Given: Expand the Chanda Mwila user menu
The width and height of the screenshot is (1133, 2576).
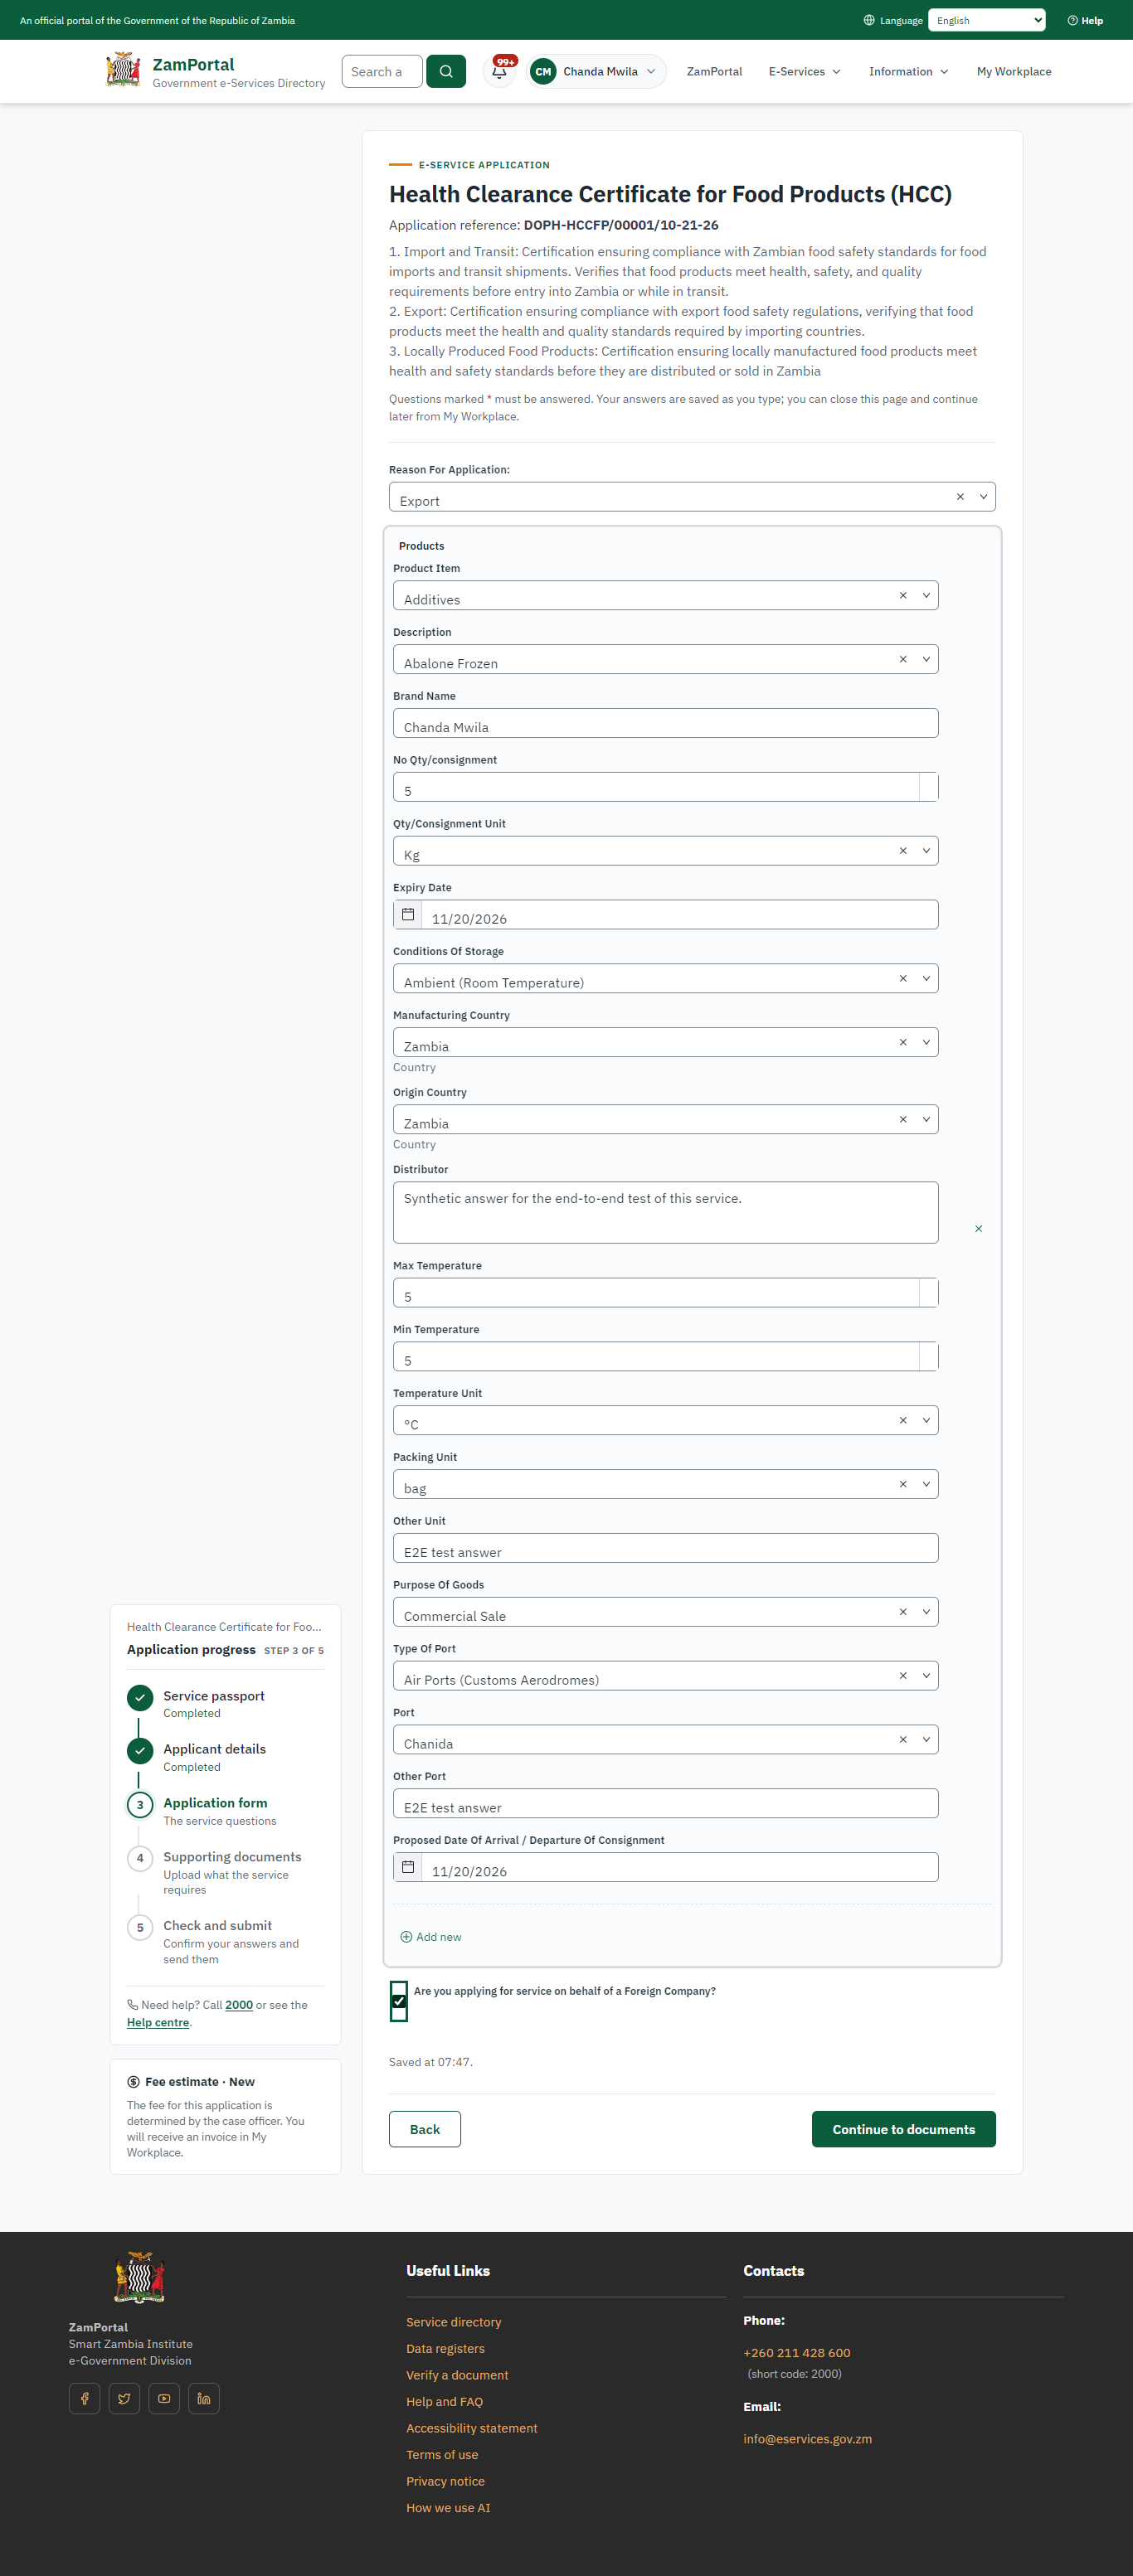Looking at the screenshot, I should (597, 71).
